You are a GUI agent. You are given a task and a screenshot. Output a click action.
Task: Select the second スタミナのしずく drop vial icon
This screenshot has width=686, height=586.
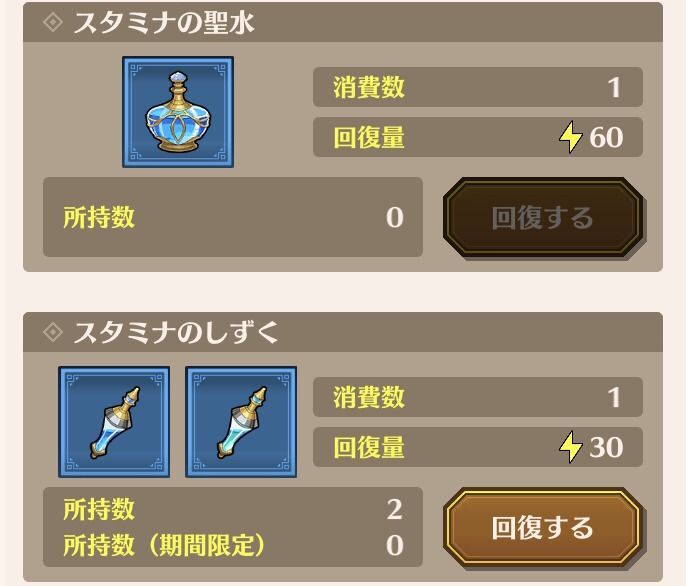point(241,422)
